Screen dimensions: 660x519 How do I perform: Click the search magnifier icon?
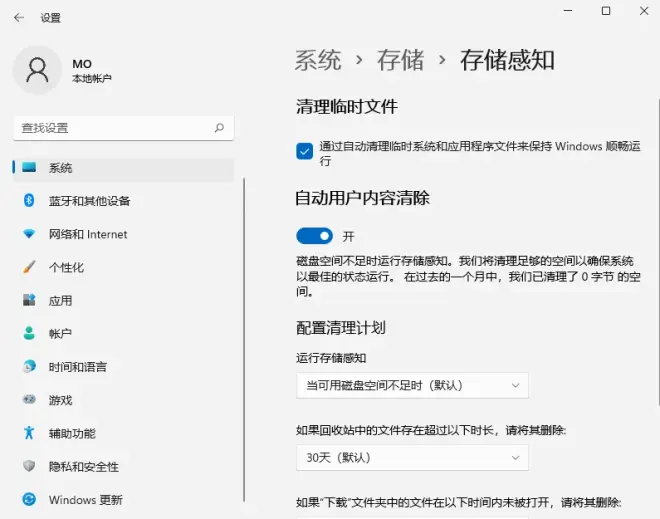(219, 128)
